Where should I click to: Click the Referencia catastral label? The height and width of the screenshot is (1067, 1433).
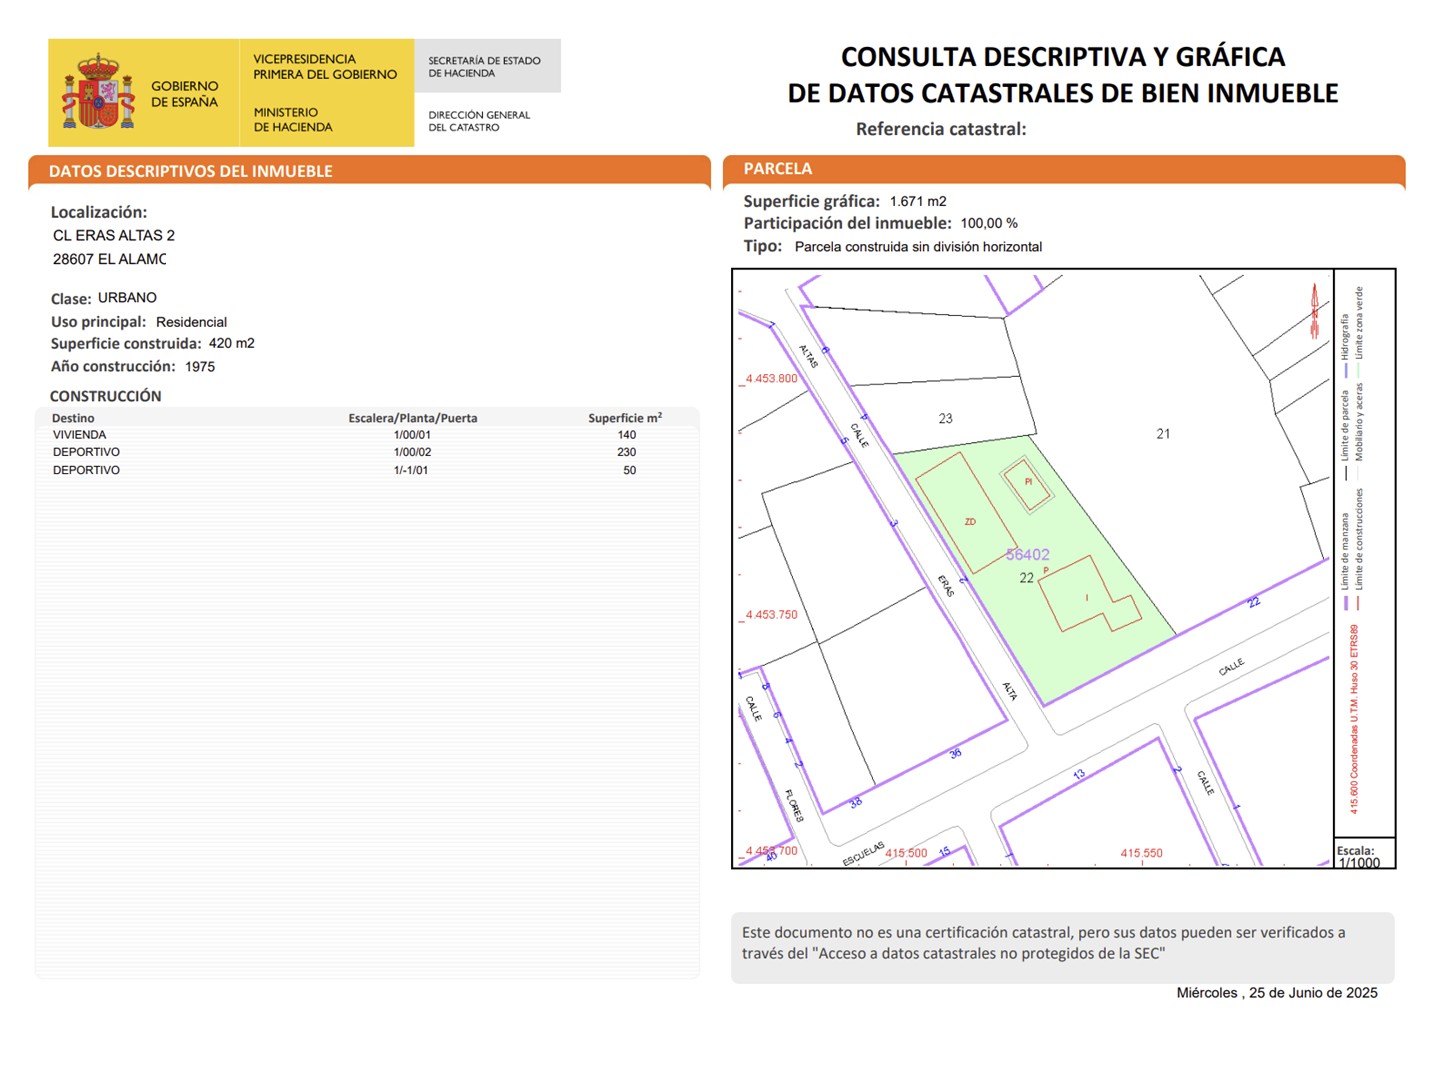point(940,129)
